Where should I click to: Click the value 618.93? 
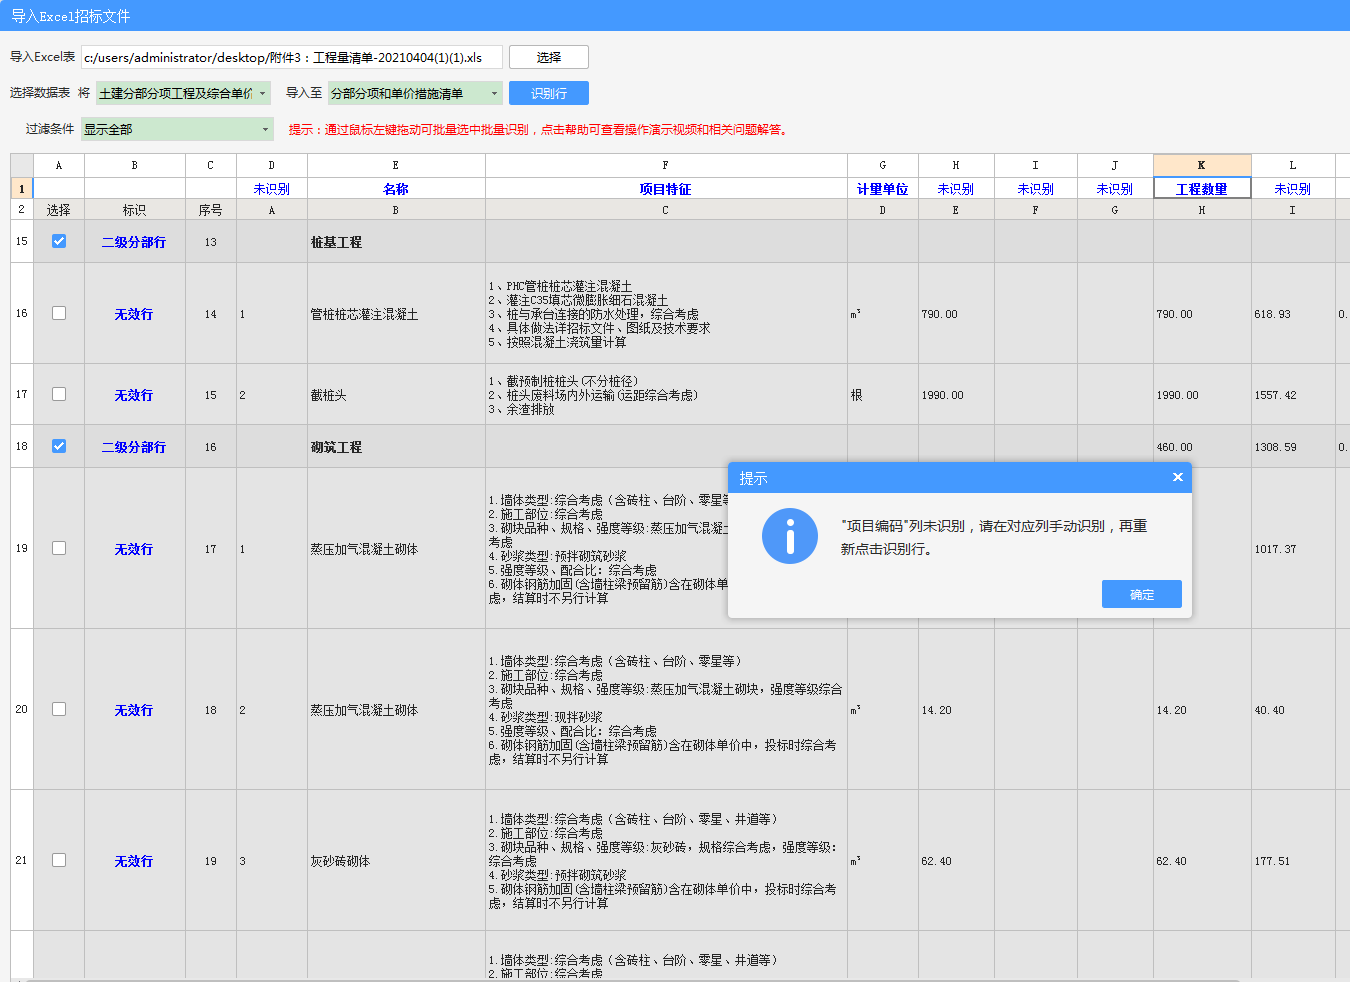pyautogui.click(x=1273, y=314)
